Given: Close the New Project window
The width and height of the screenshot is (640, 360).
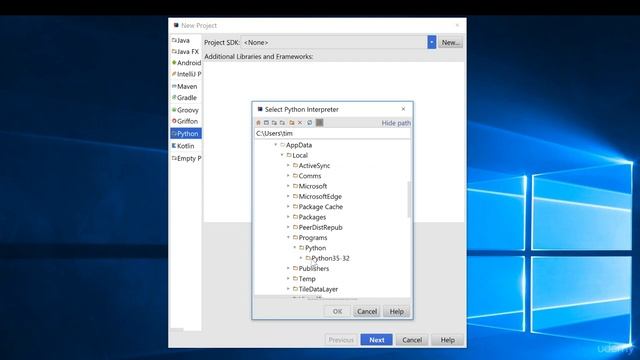Looking at the screenshot, I should (x=457, y=25).
